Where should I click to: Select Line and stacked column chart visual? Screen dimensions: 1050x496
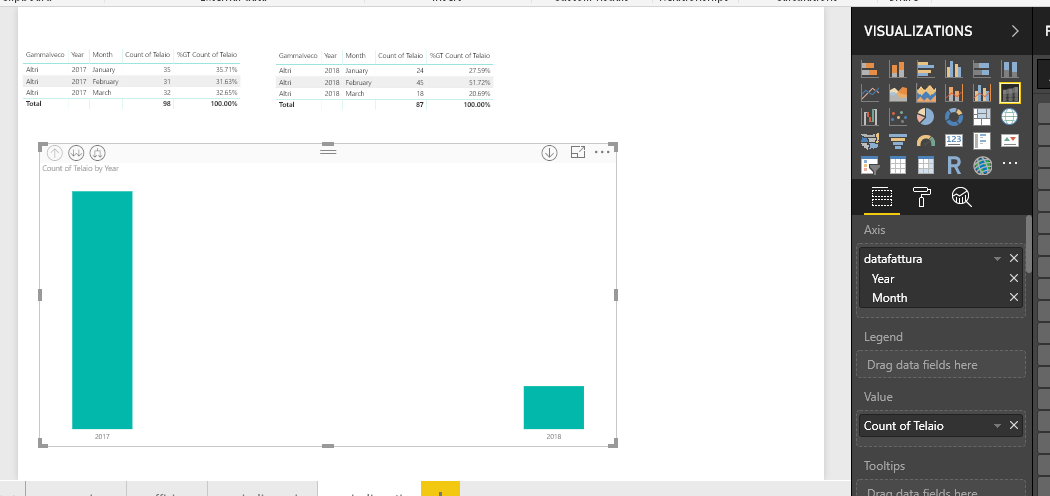[x=954, y=93]
